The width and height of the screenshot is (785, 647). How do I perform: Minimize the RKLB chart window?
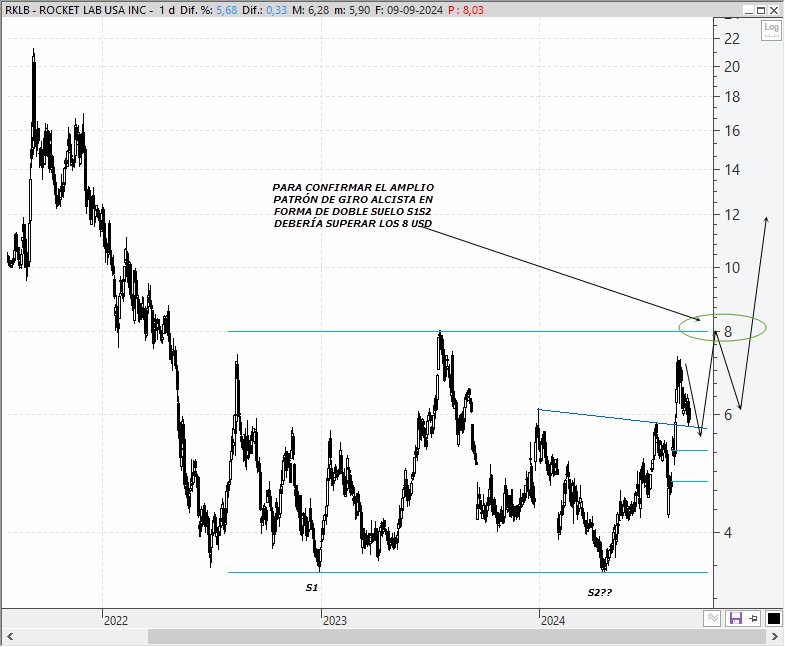pyautogui.click(x=749, y=10)
